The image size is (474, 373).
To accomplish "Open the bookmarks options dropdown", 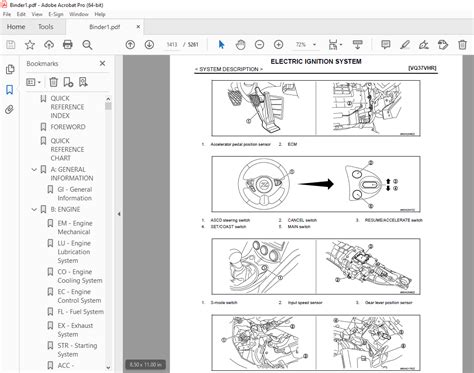I will click(x=33, y=82).
